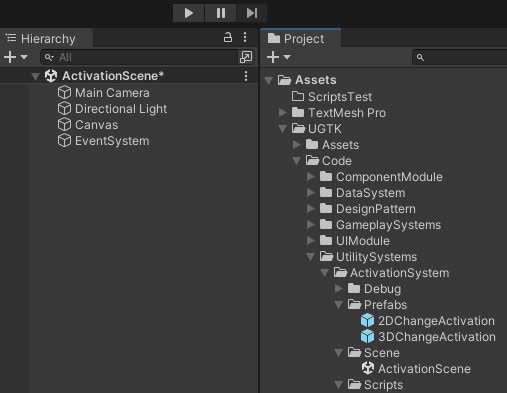Open the Hierarchy plus create dropdown
507x393 pixels.
(x=15, y=57)
